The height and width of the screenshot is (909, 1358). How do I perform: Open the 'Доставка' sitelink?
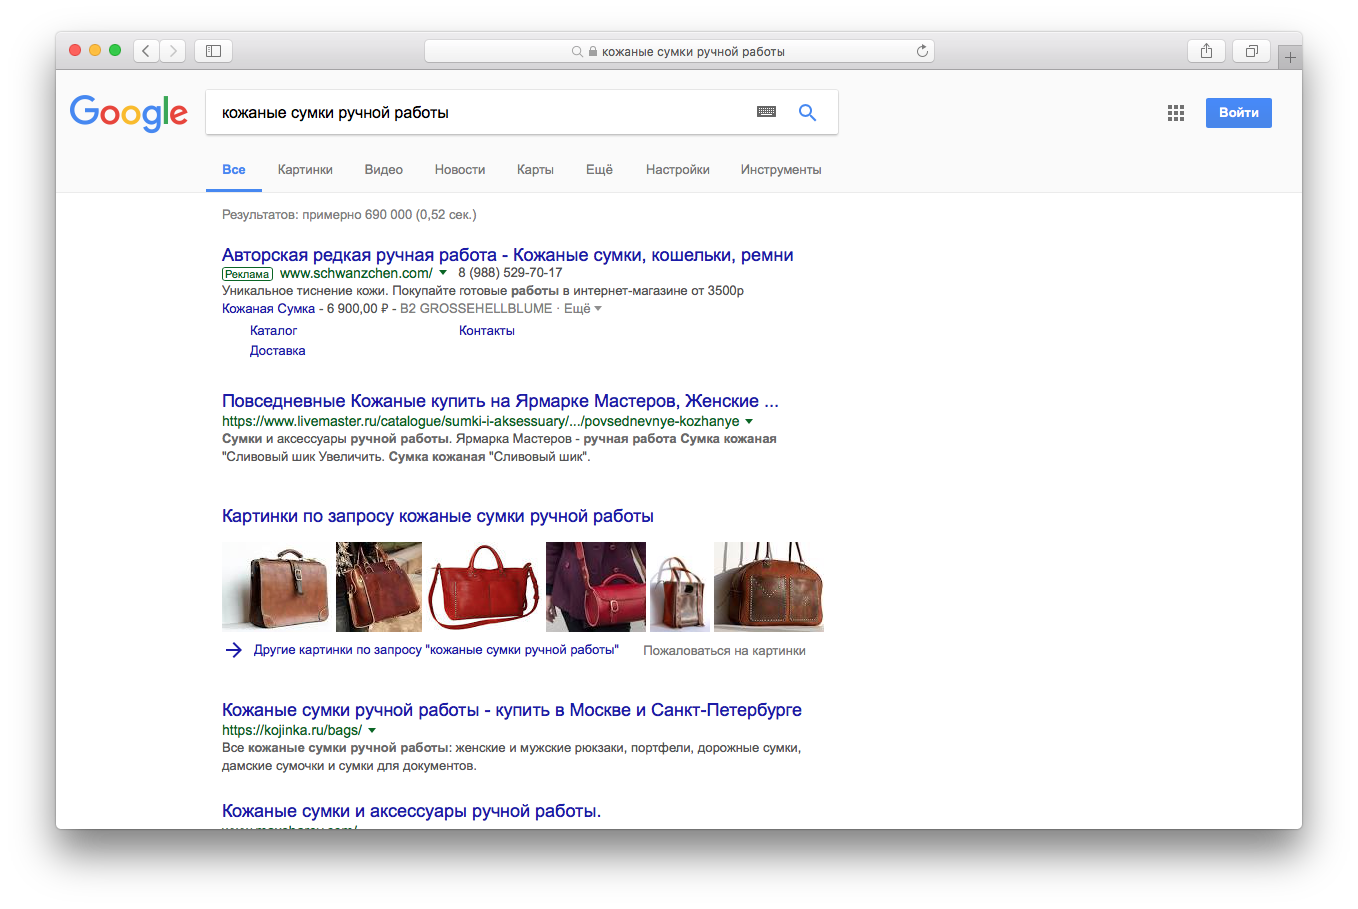pyautogui.click(x=278, y=351)
